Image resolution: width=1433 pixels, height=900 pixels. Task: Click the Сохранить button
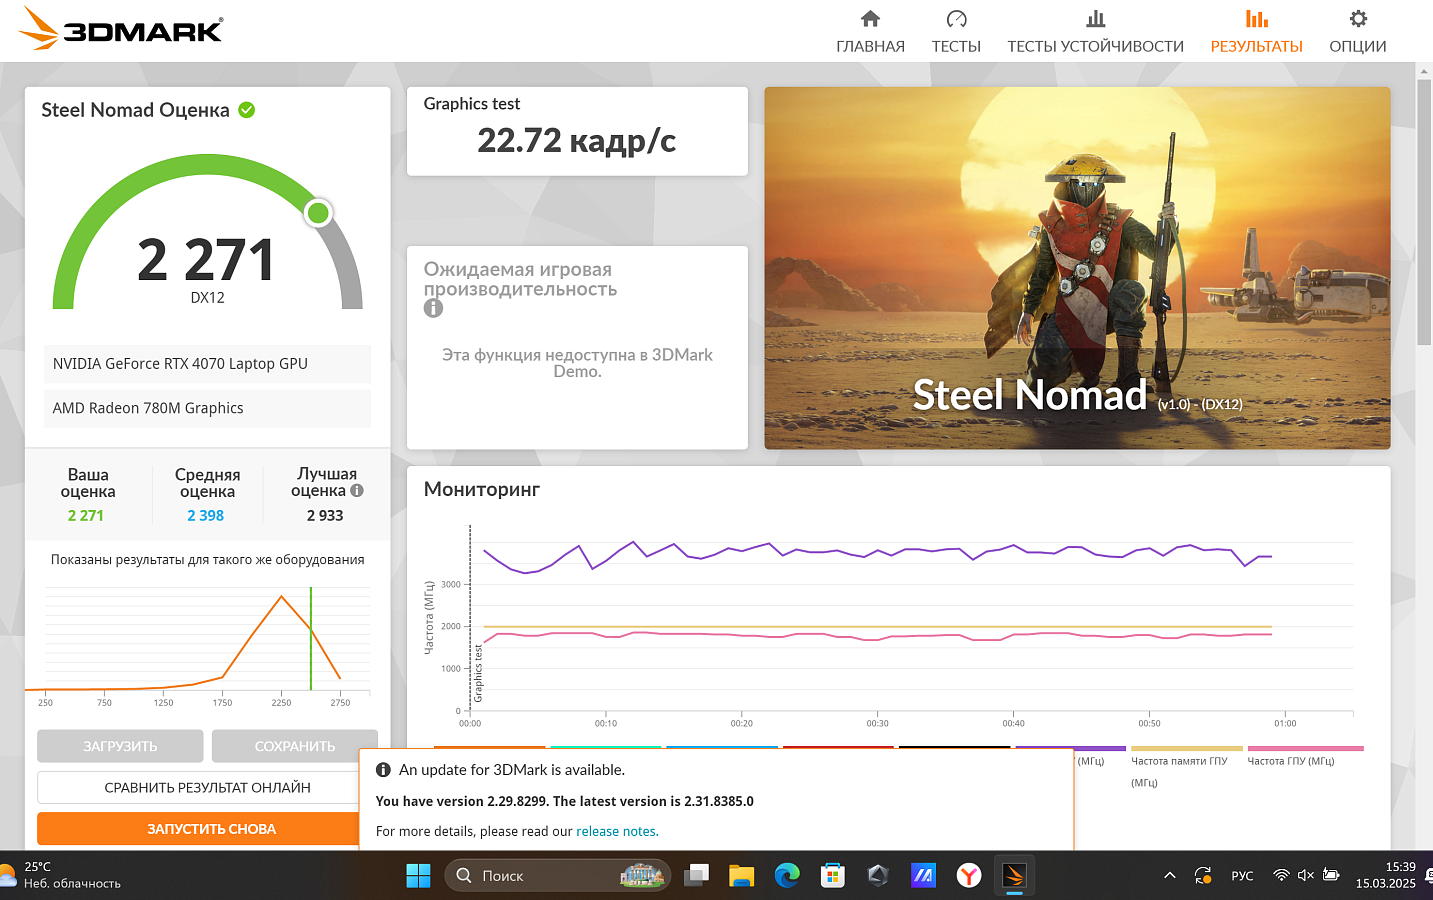tap(294, 746)
